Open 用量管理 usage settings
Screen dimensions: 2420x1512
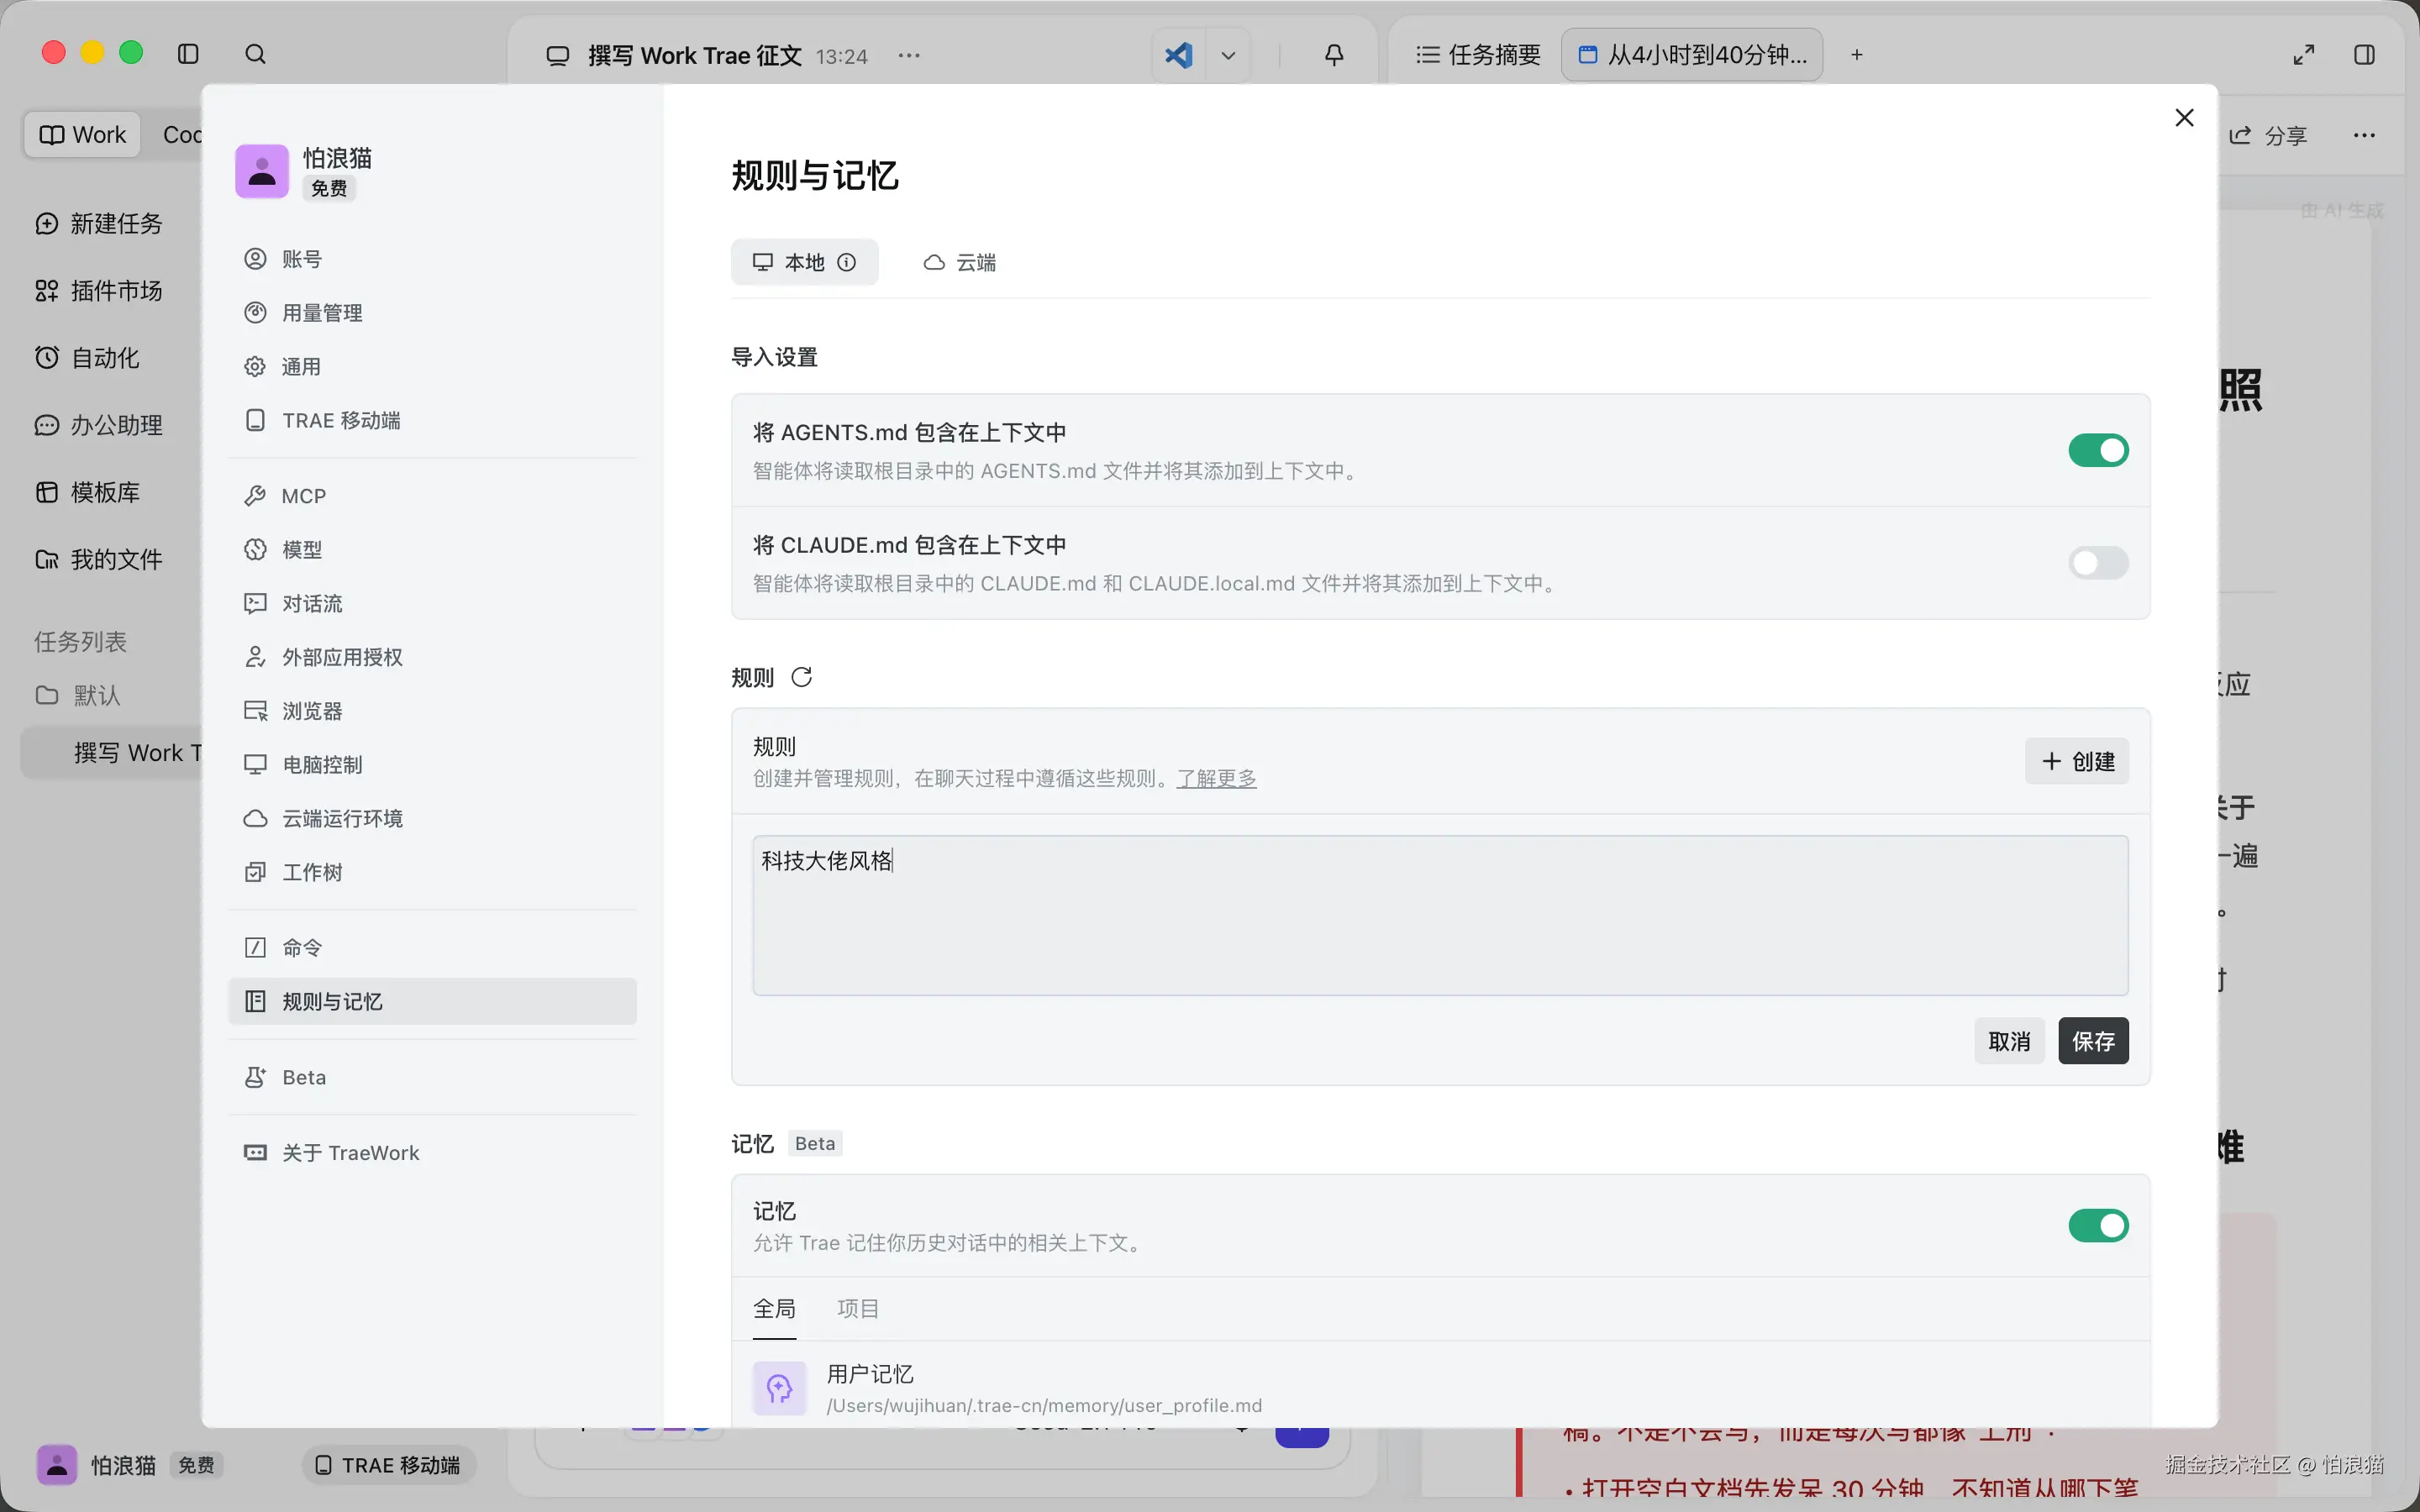point(432,313)
